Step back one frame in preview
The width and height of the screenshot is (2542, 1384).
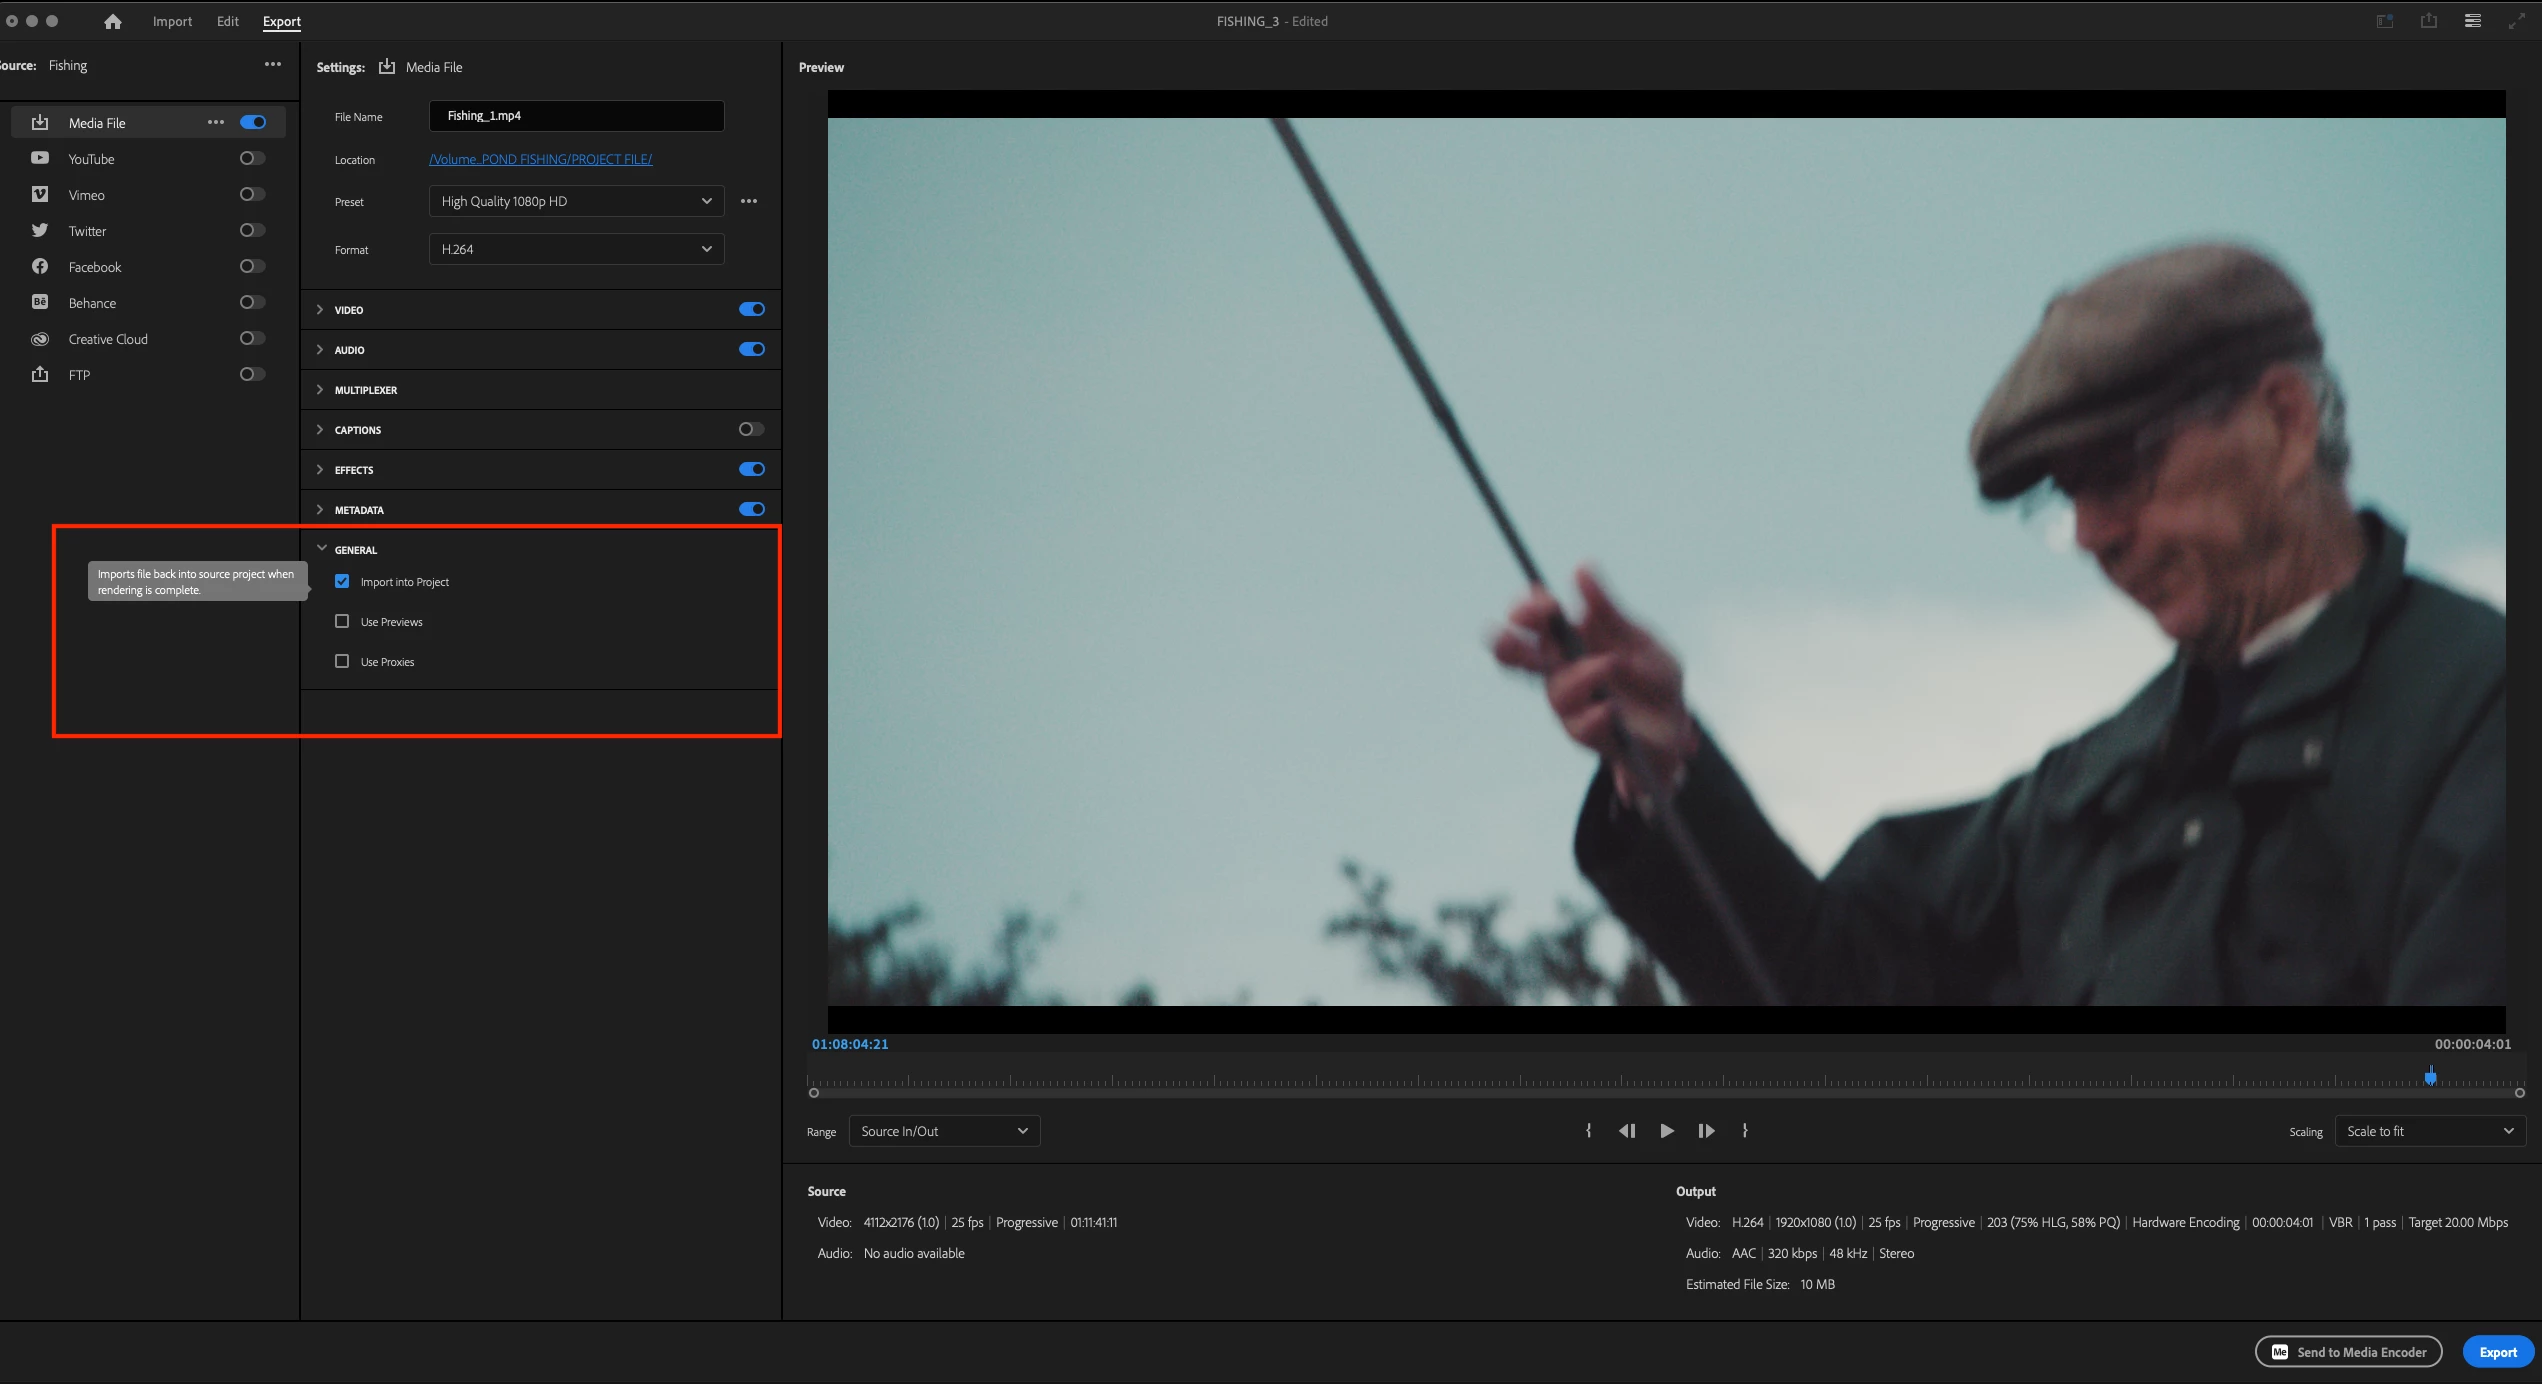[1627, 1131]
